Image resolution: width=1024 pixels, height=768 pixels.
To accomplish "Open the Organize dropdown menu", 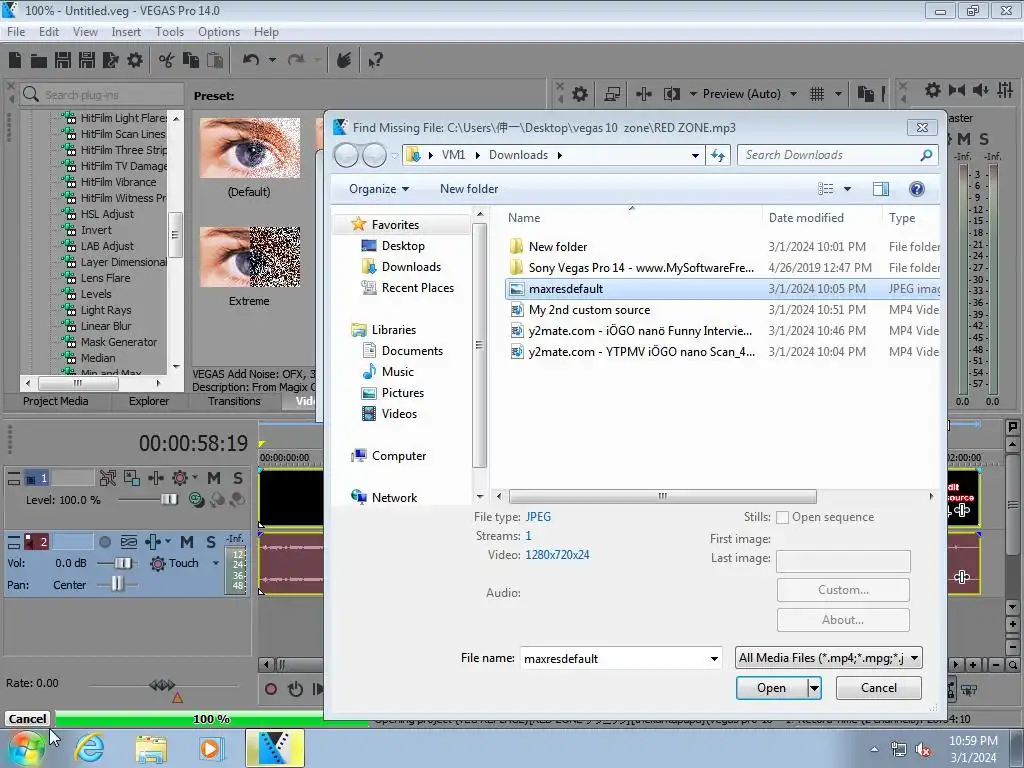I will point(379,189).
